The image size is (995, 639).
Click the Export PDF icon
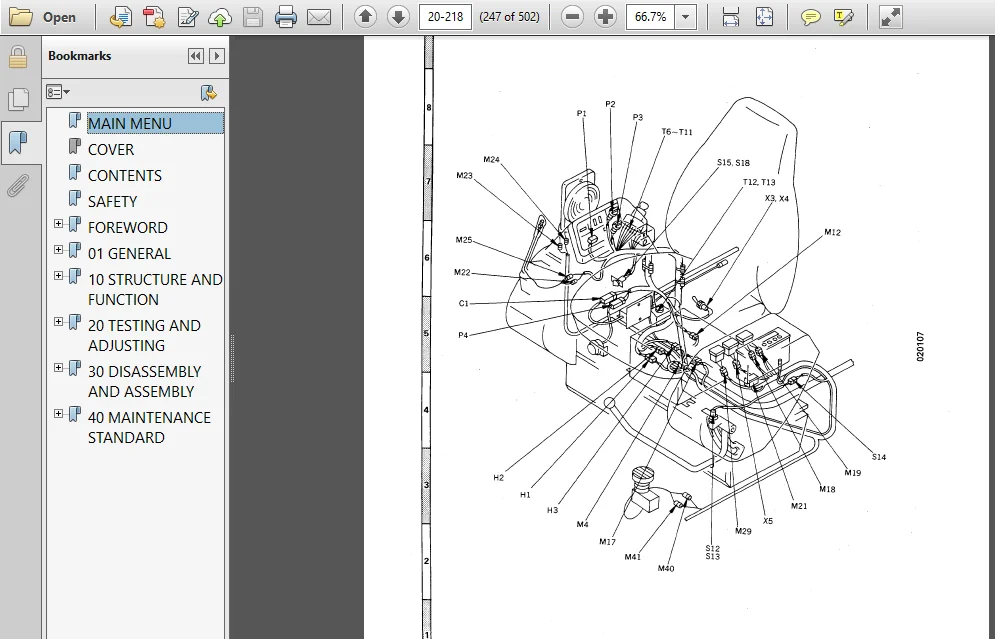121,17
